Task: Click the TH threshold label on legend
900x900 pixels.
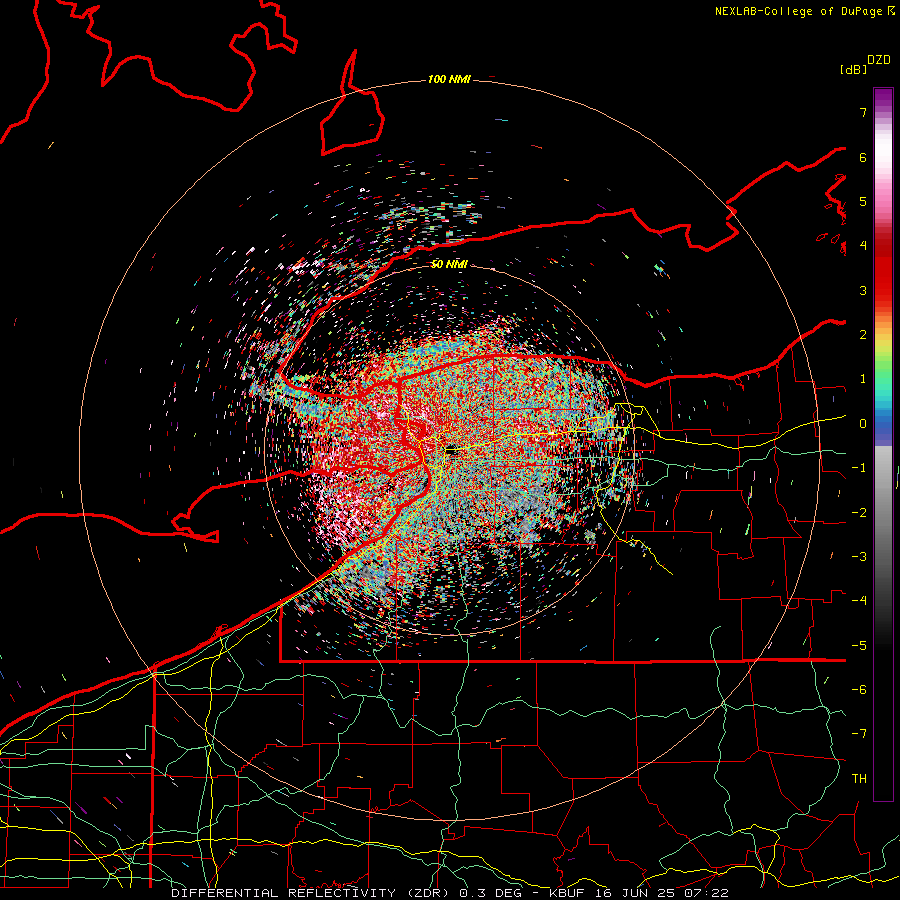Action: 859,779
